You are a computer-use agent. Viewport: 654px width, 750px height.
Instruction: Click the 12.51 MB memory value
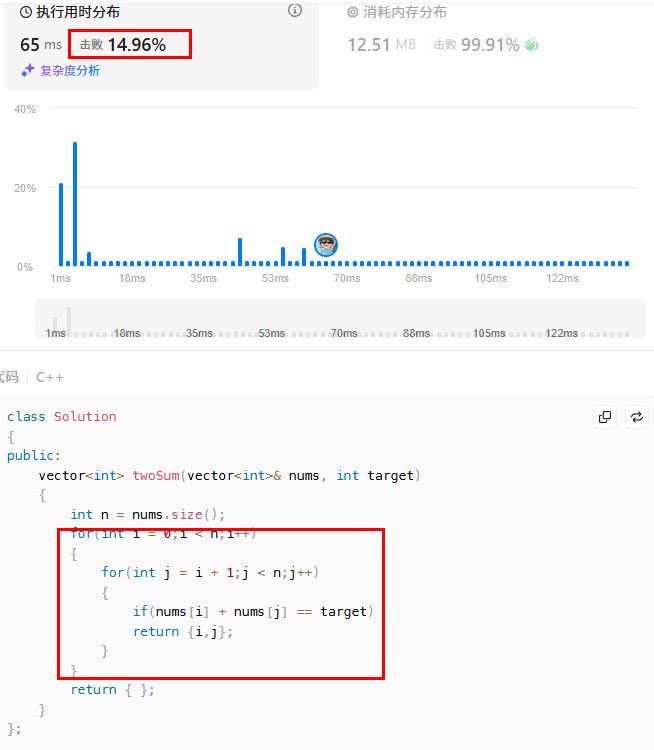381,45
